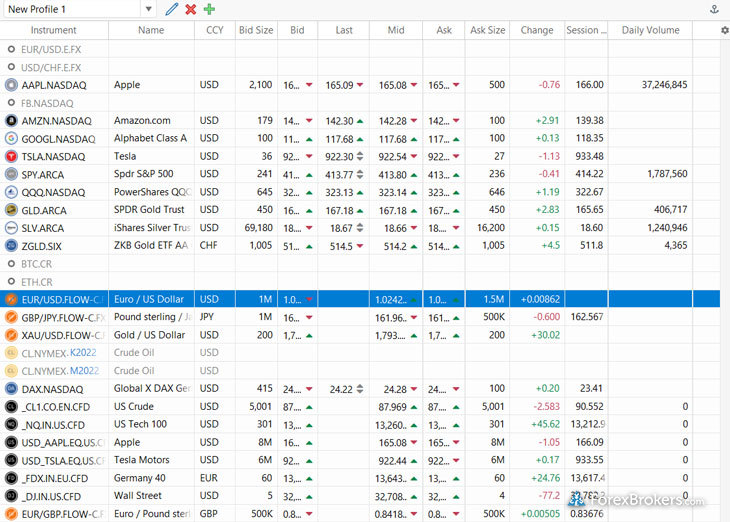This screenshot has height=522, width=730.
Task: Select the BTC.CR inactive row
Action: (x=360, y=264)
